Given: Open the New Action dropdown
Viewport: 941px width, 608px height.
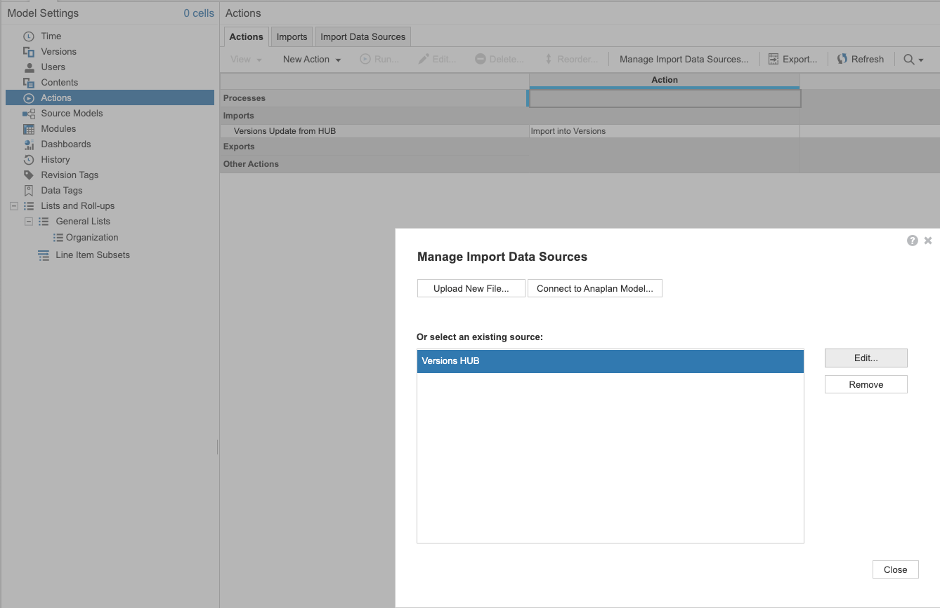Looking at the screenshot, I should pyautogui.click(x=311, y=59).
